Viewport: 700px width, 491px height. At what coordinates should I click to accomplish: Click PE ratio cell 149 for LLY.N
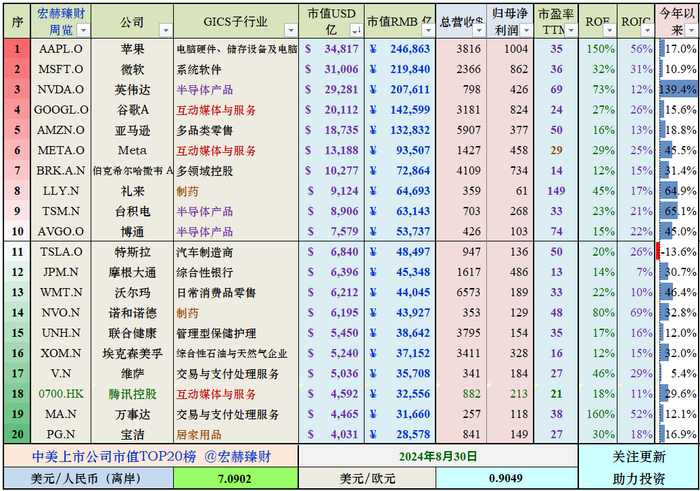(556, 191)
